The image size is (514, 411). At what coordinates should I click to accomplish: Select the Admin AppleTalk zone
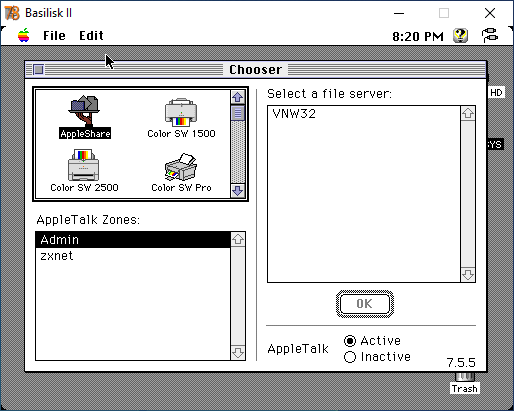133,240
